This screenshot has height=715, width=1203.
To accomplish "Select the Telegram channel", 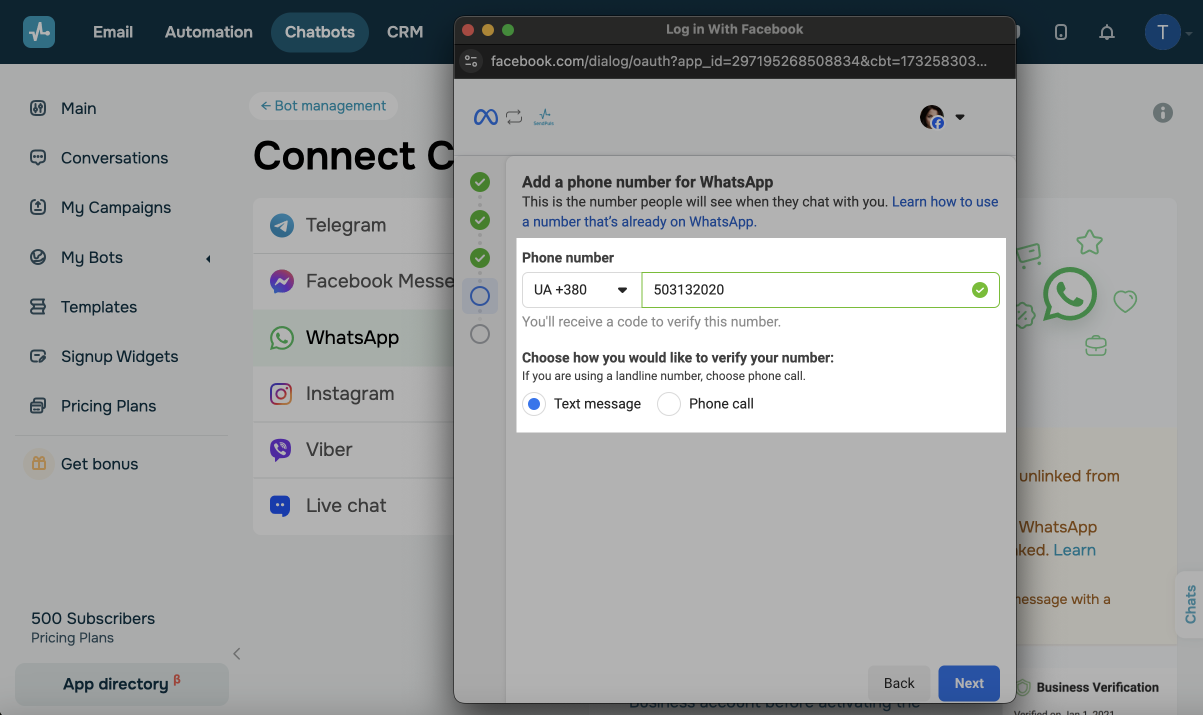I will [353, 225].
